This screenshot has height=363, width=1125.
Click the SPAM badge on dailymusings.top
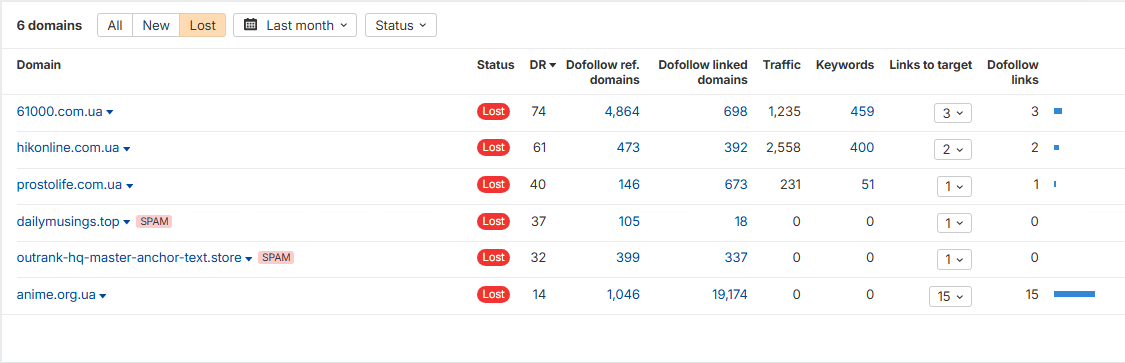point(154,221)
